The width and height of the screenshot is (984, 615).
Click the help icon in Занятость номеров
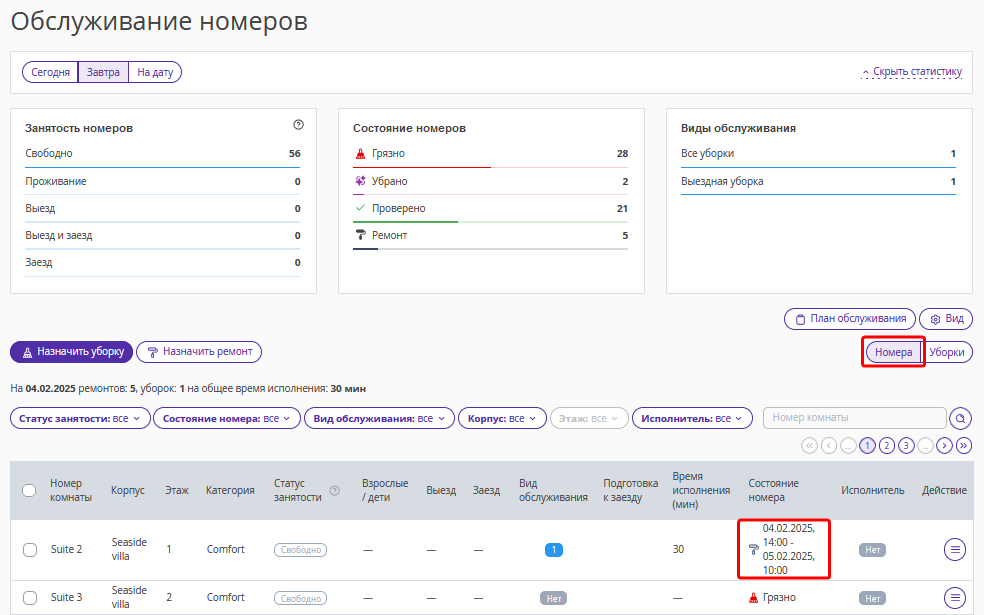pyautogui.click(x=298, y=125)
